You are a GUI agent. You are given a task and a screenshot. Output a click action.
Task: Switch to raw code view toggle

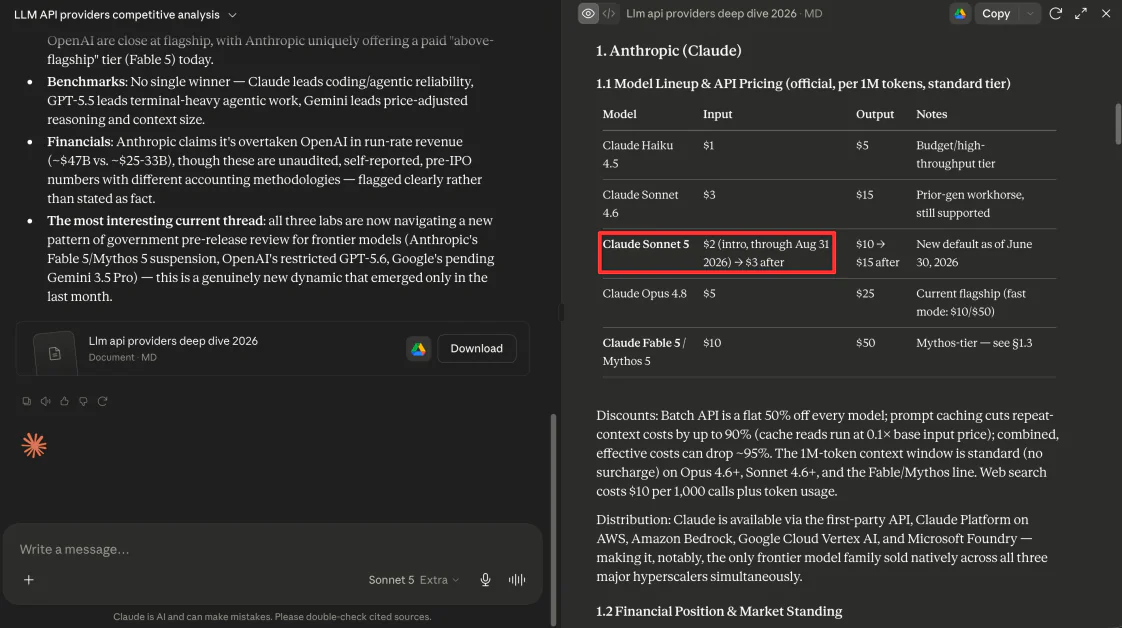[609, 14]
